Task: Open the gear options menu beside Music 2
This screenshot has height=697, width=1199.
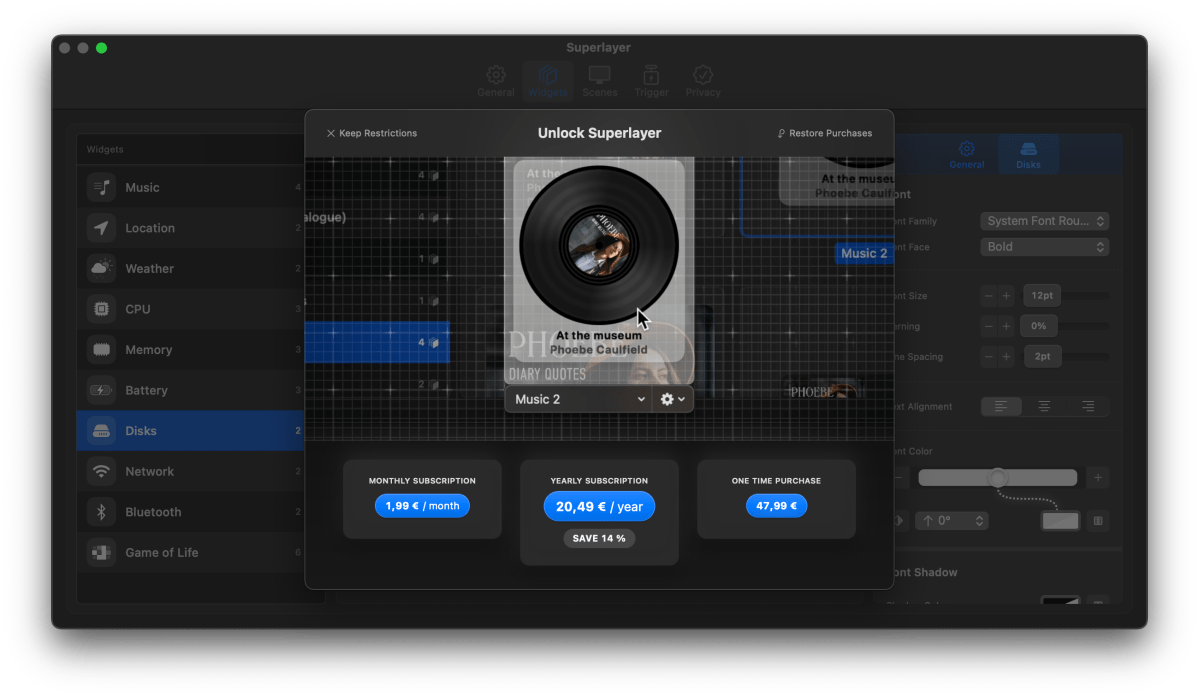Action: click(x=672, y=399)
